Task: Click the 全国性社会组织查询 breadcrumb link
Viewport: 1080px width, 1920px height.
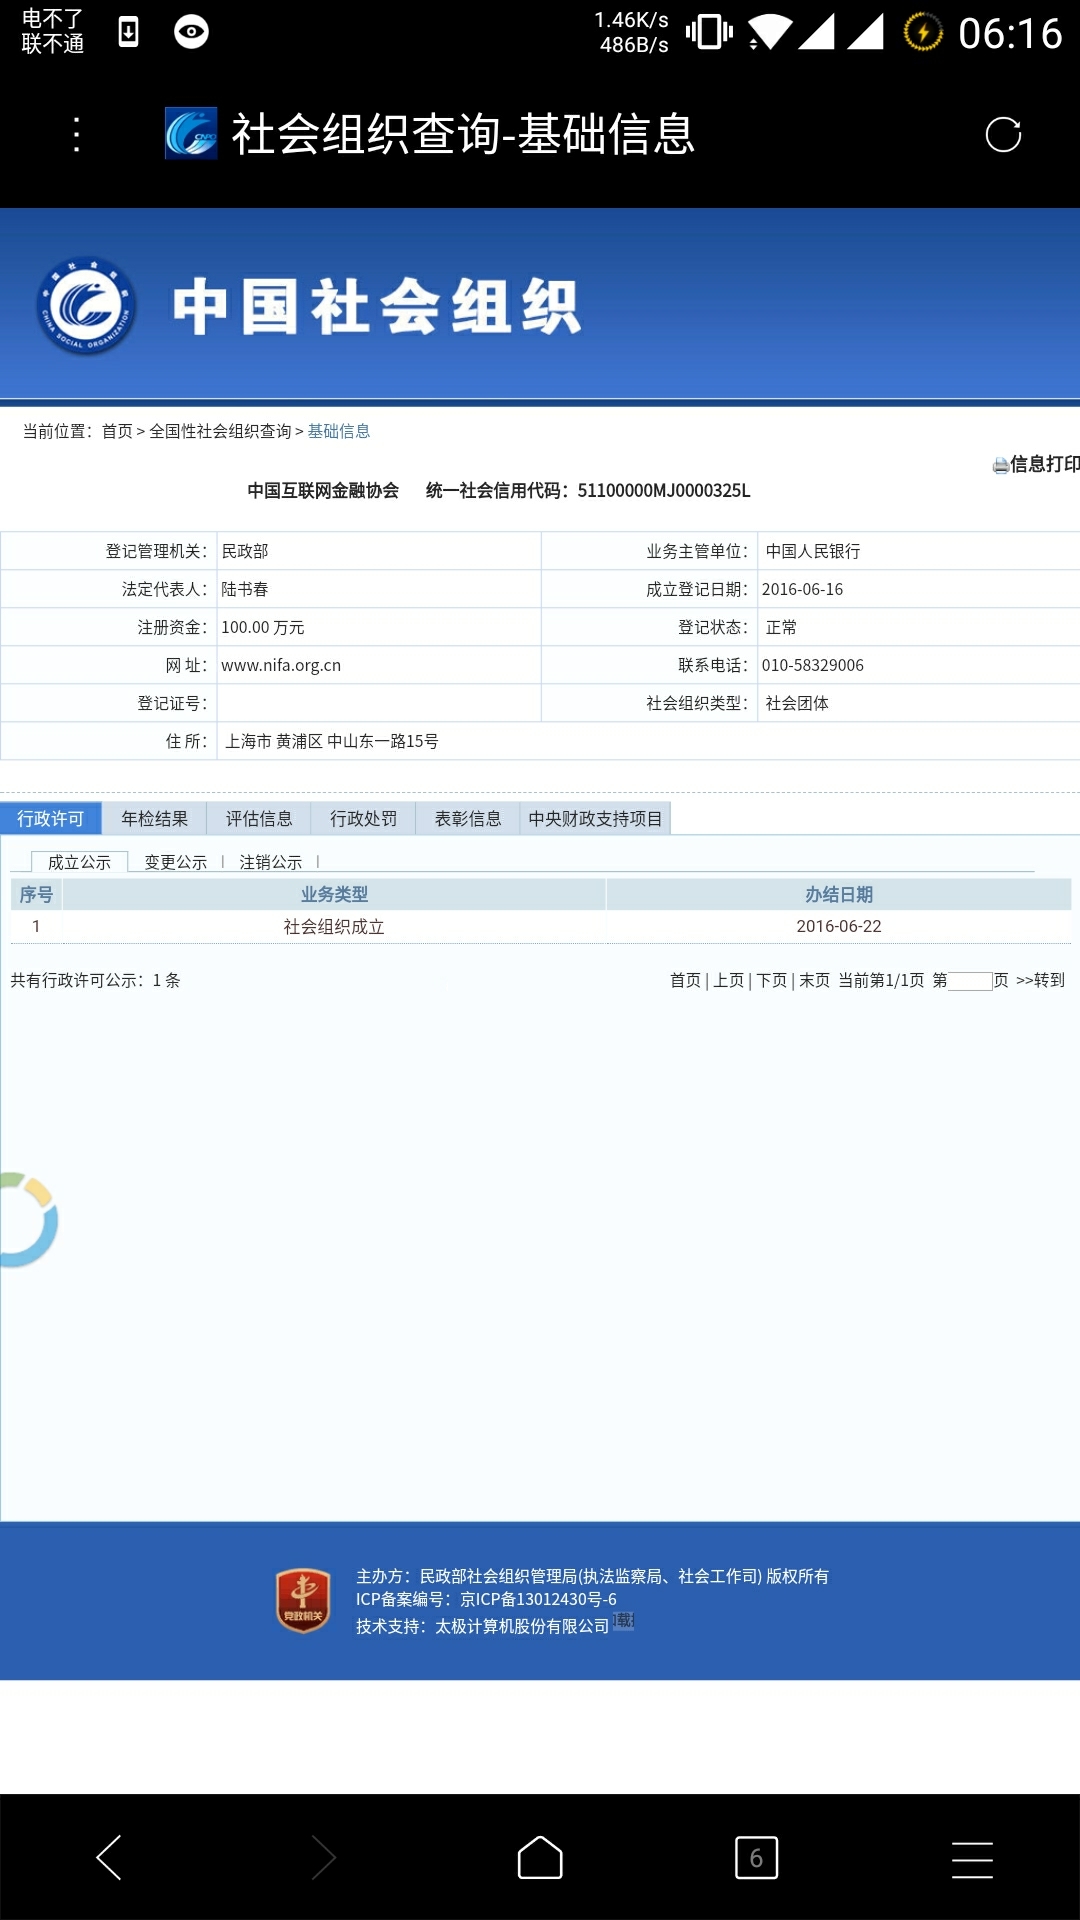Action: click(220, 431)
